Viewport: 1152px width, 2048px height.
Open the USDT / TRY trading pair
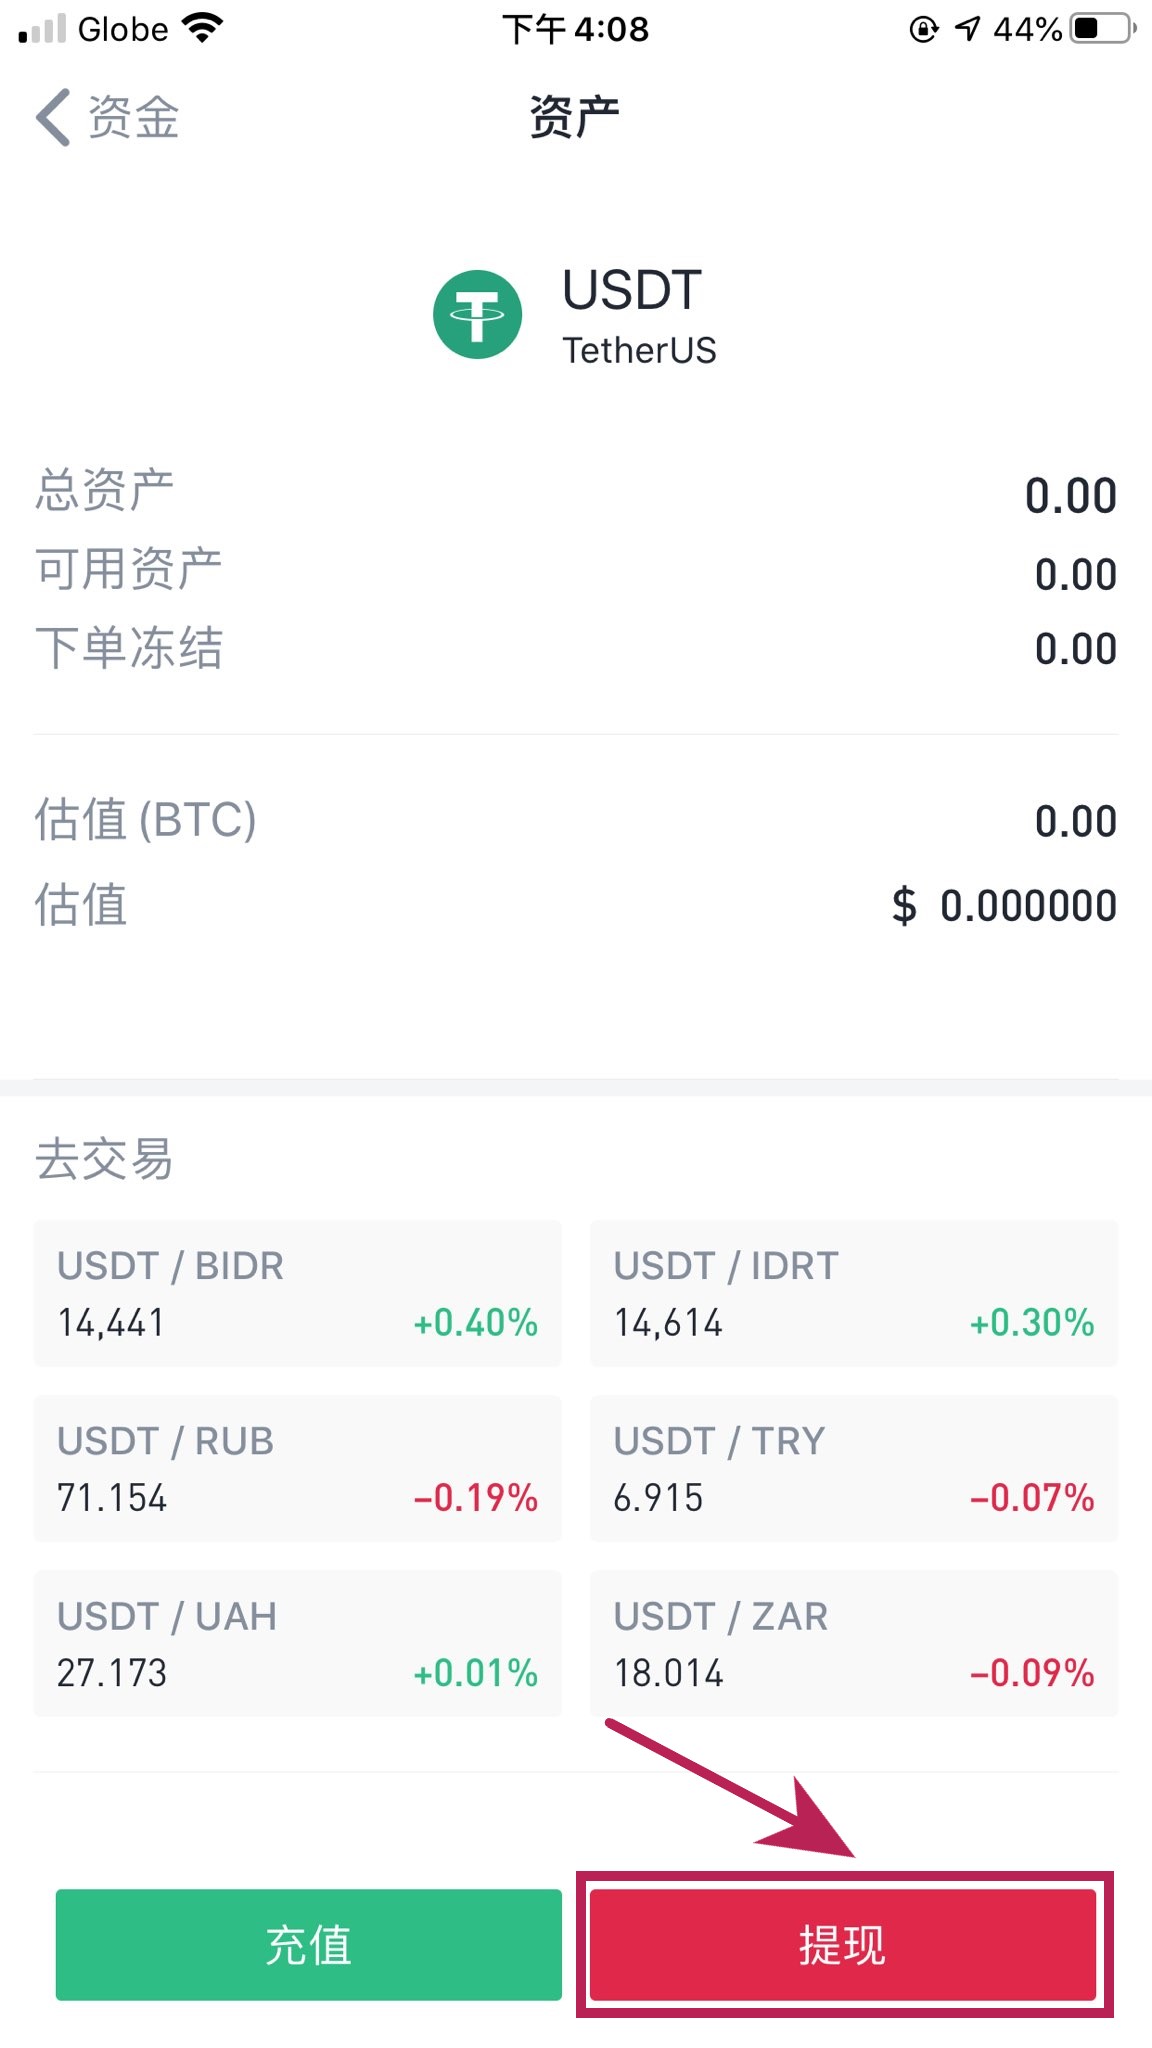854,1468
